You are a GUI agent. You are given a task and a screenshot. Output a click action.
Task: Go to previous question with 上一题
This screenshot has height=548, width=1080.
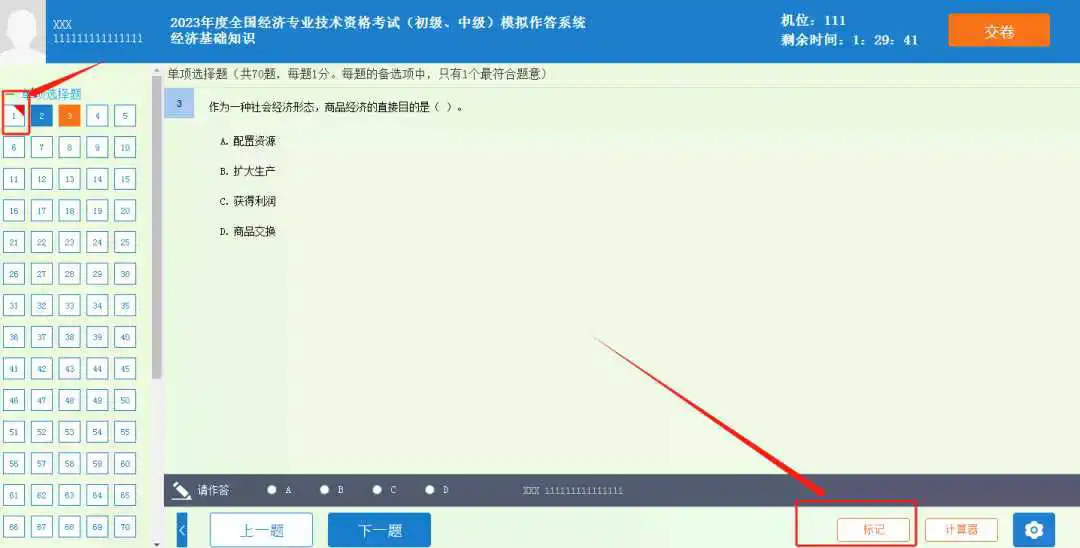point(261,530)
